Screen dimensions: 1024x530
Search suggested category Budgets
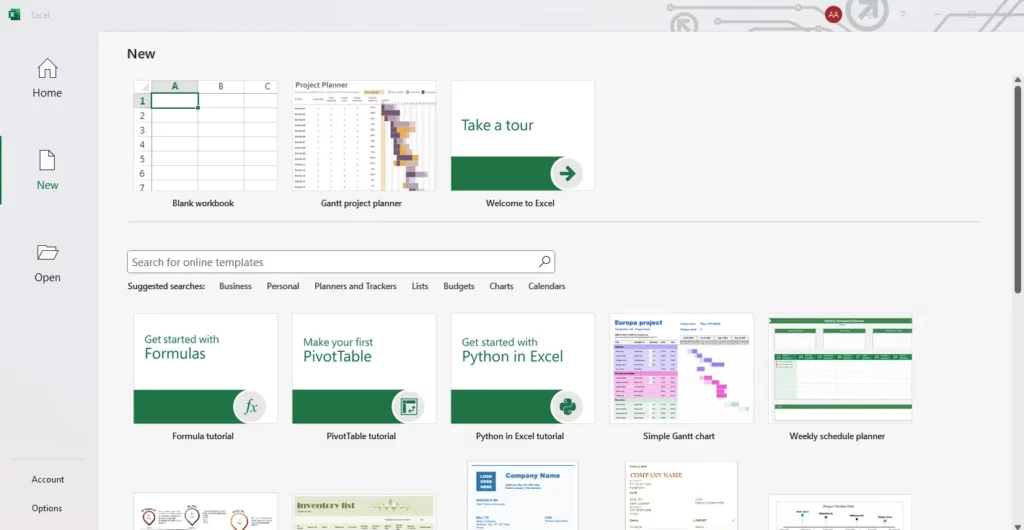(x=459, y=286)
